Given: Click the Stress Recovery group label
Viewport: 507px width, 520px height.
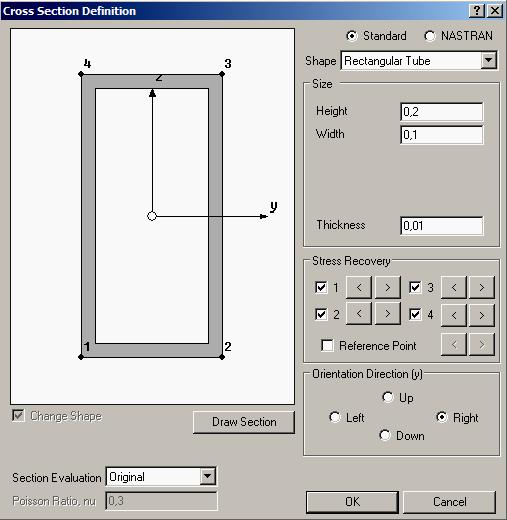Looking at the screenshot, I should 351,261.
